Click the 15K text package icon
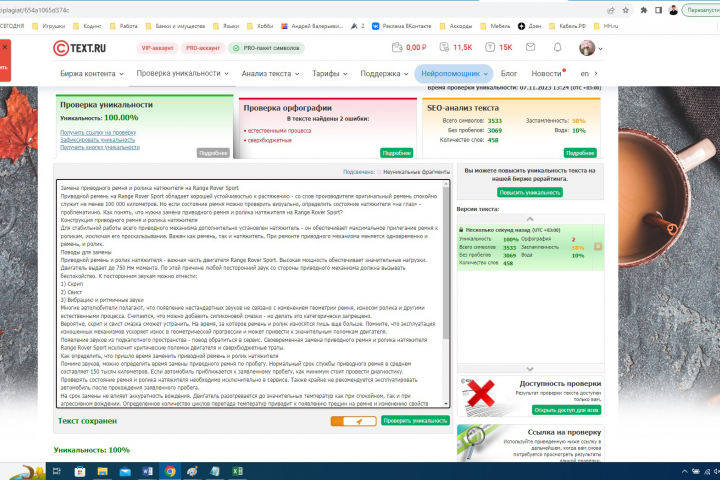This screenshot has width=720, height=480. coord(490,47)
